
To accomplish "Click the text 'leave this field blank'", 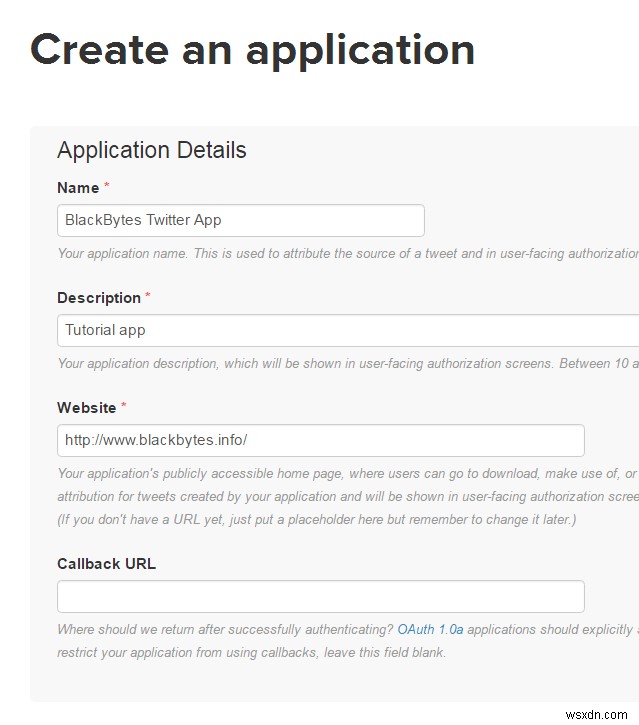I will pyautogui.click(x=385, y=653).
